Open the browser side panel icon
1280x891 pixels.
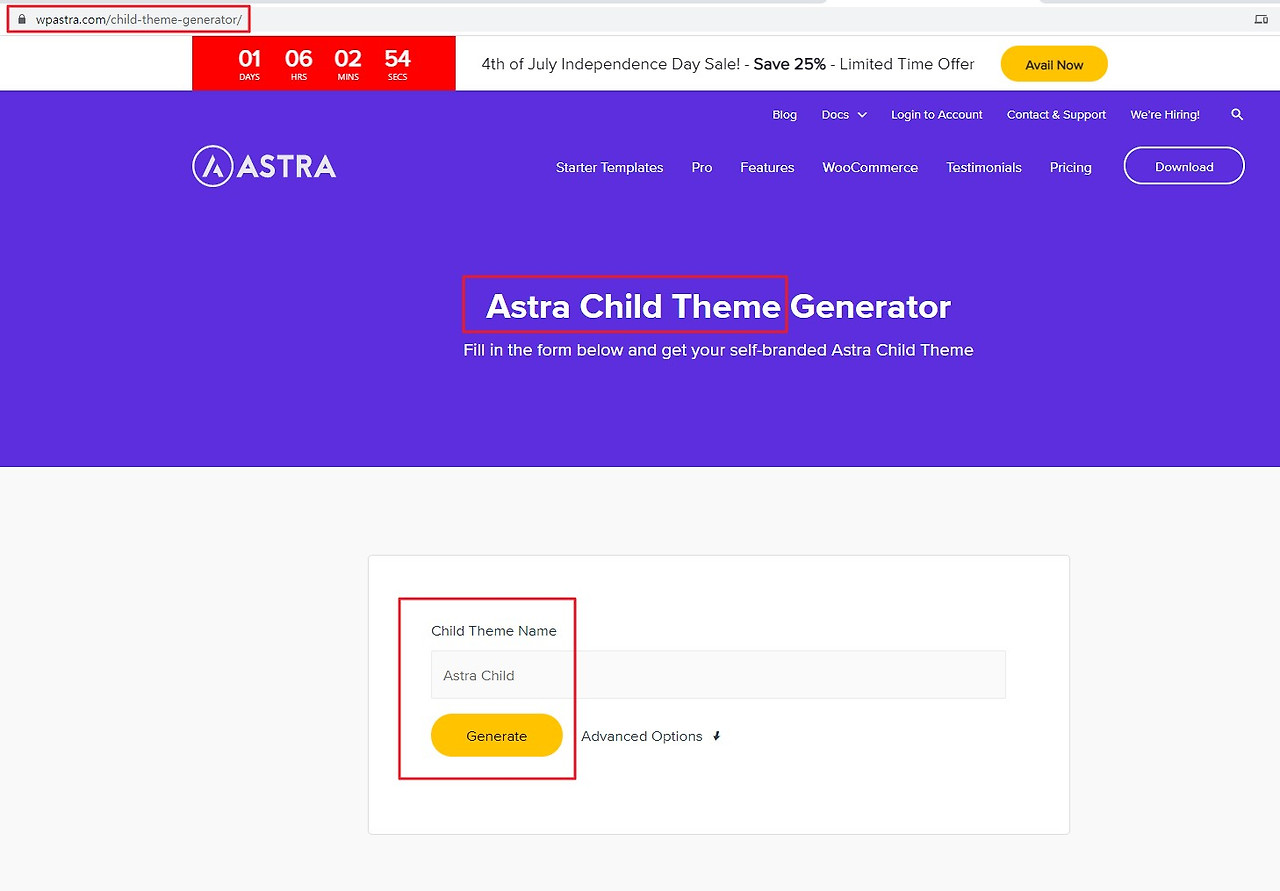pyautogui.click(x=1261, y=17)
